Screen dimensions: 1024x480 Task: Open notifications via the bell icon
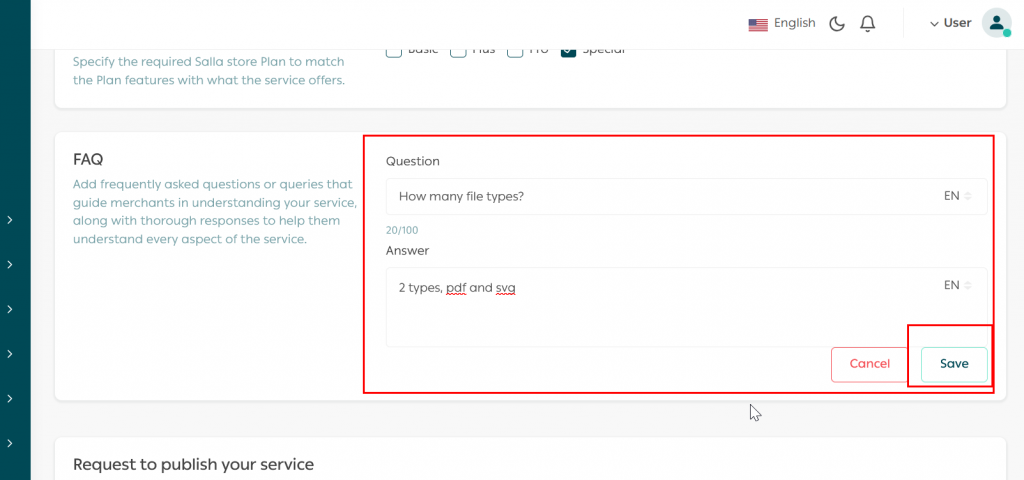point(868,24)
